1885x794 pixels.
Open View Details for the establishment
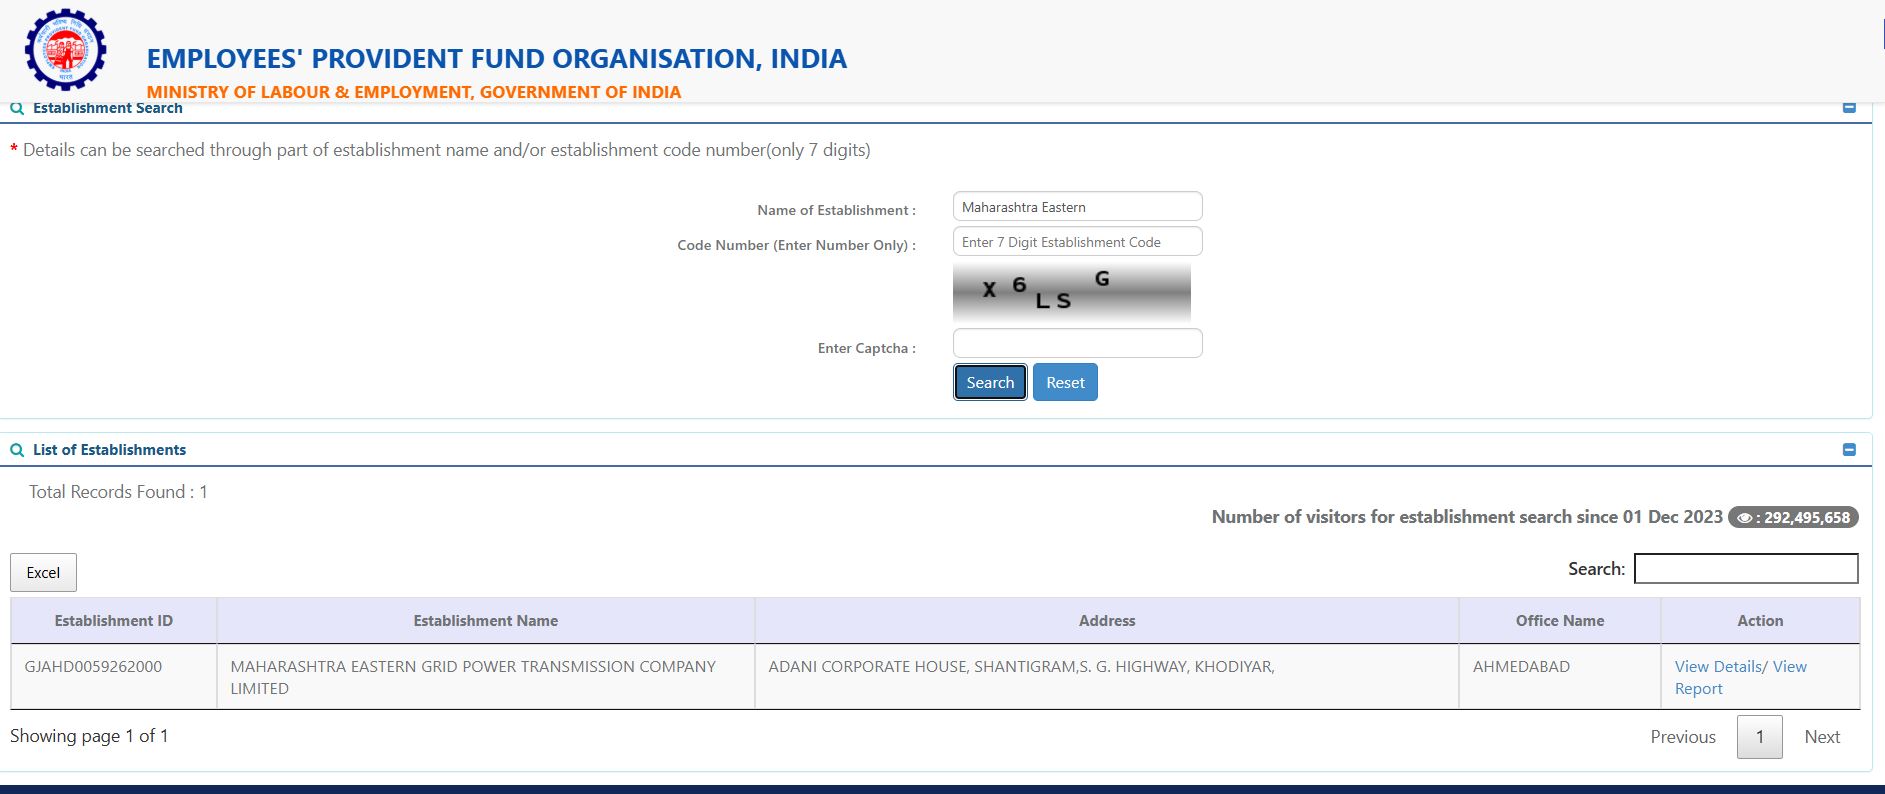tap(1717, 667)
